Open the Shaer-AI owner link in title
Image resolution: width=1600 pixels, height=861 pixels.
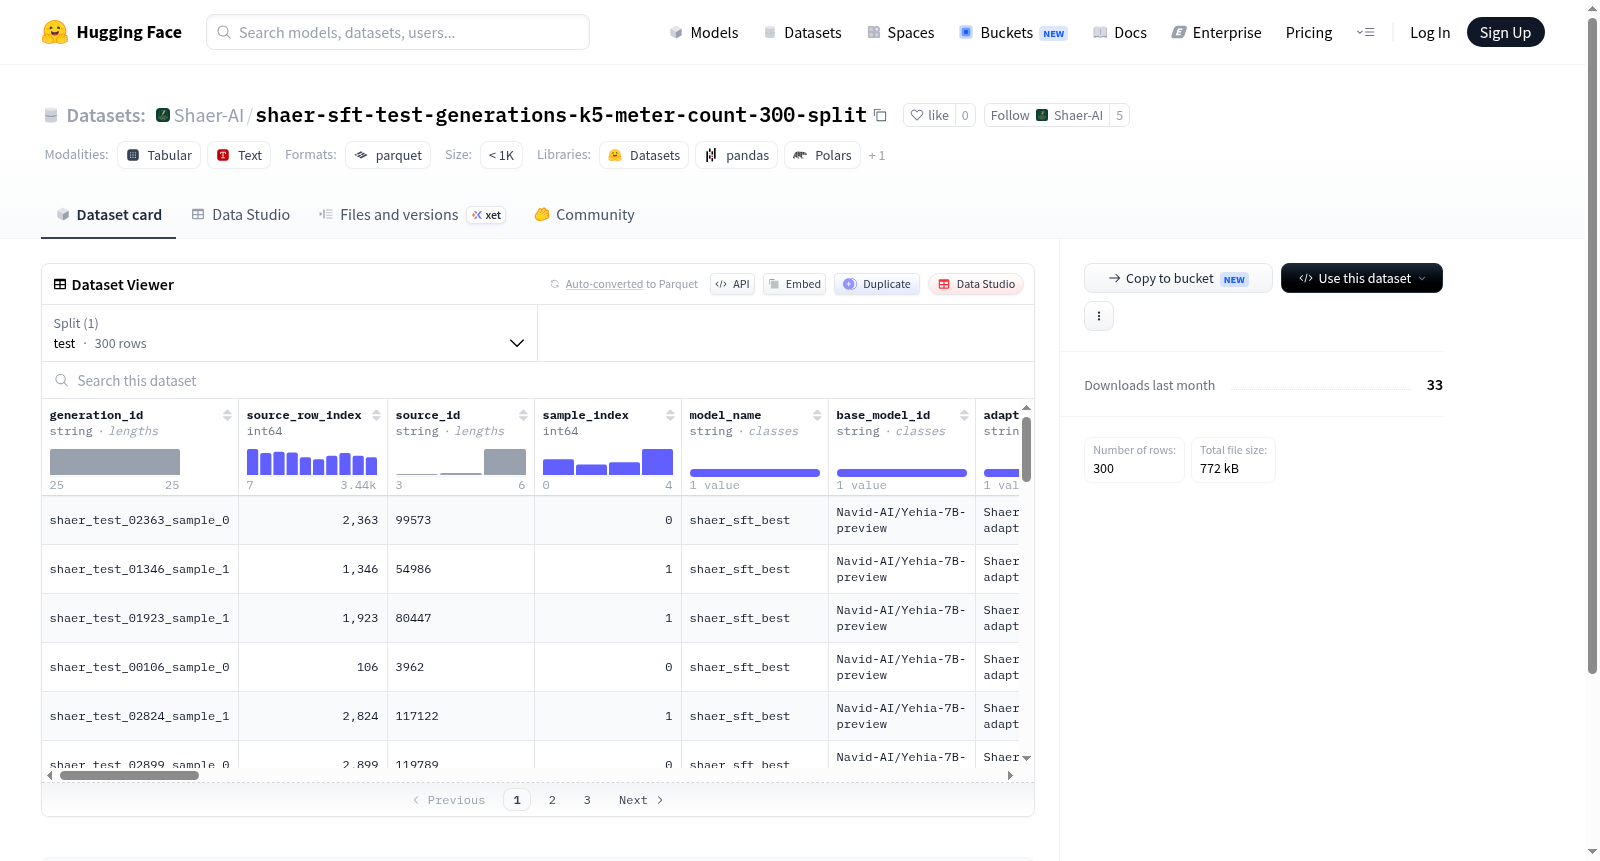click(x=208, y=115)
